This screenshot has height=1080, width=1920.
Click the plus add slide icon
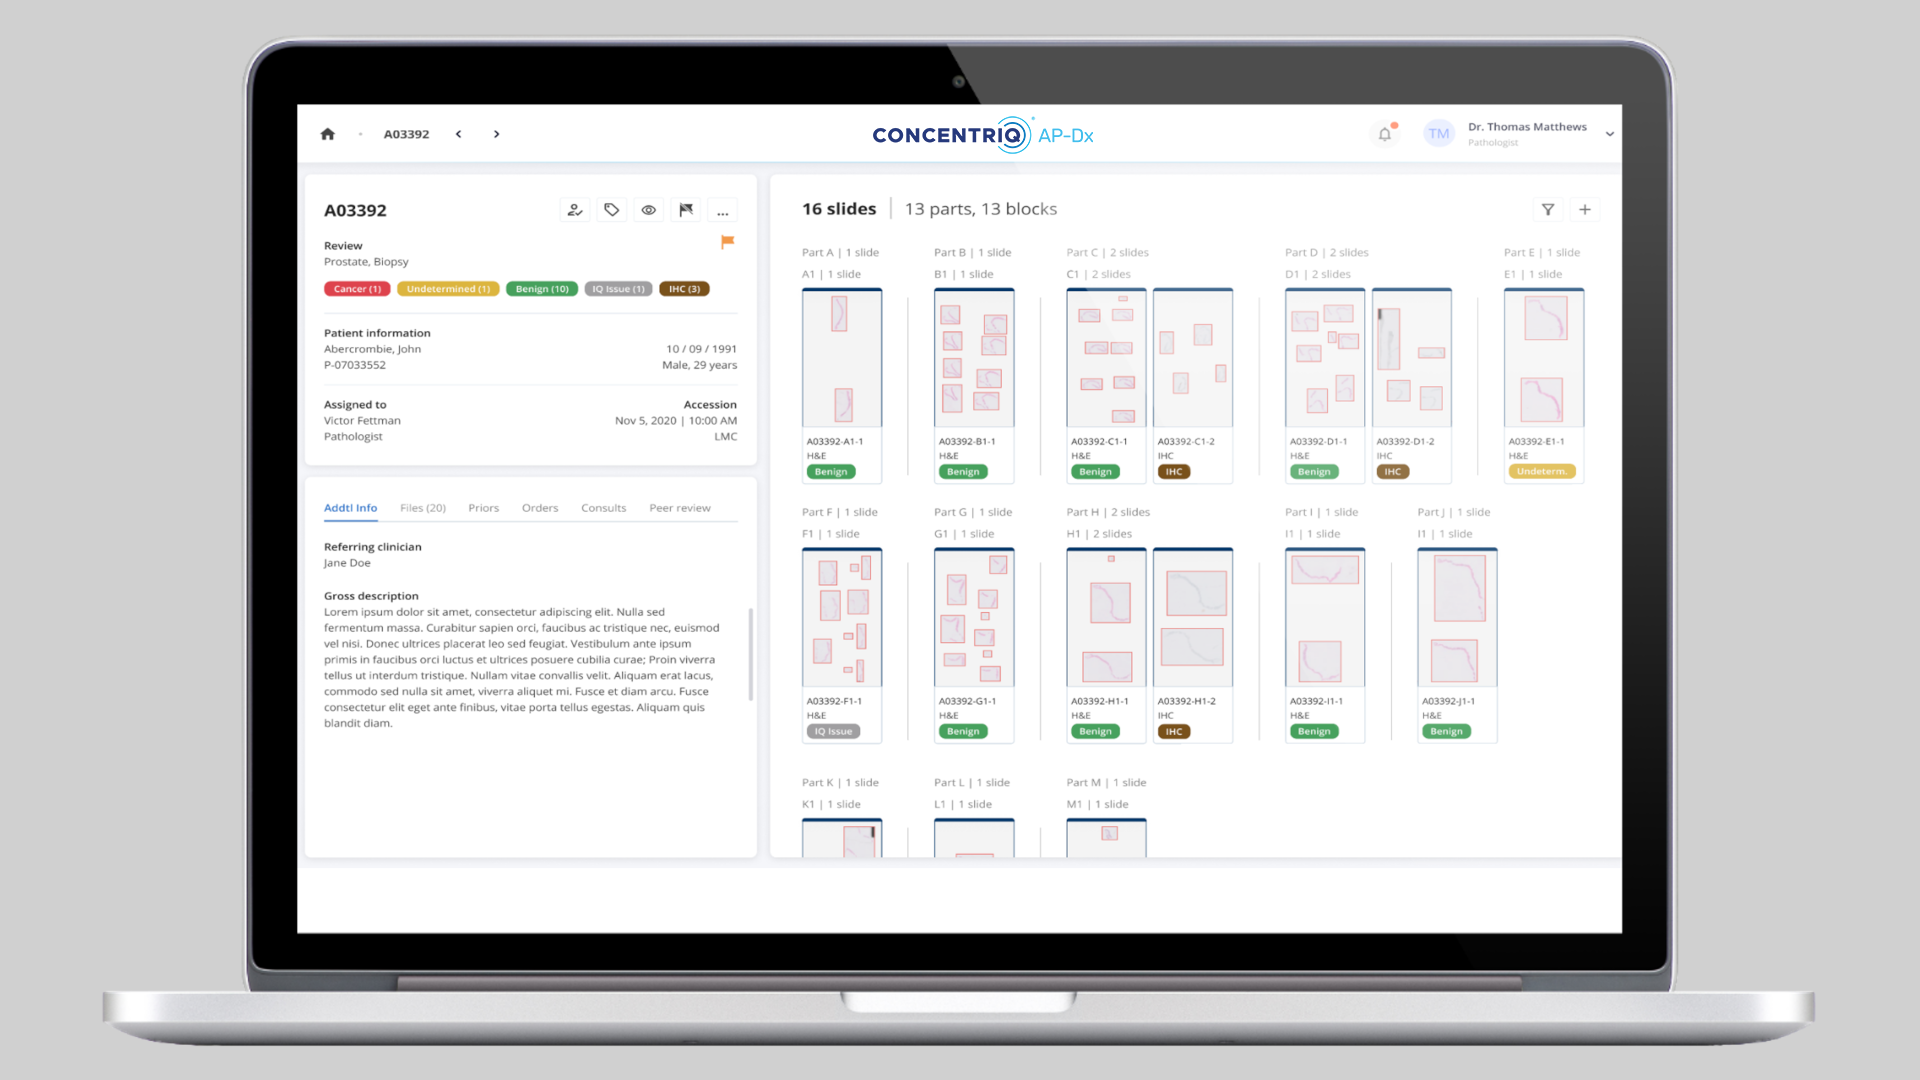[x=1585, y=210]
